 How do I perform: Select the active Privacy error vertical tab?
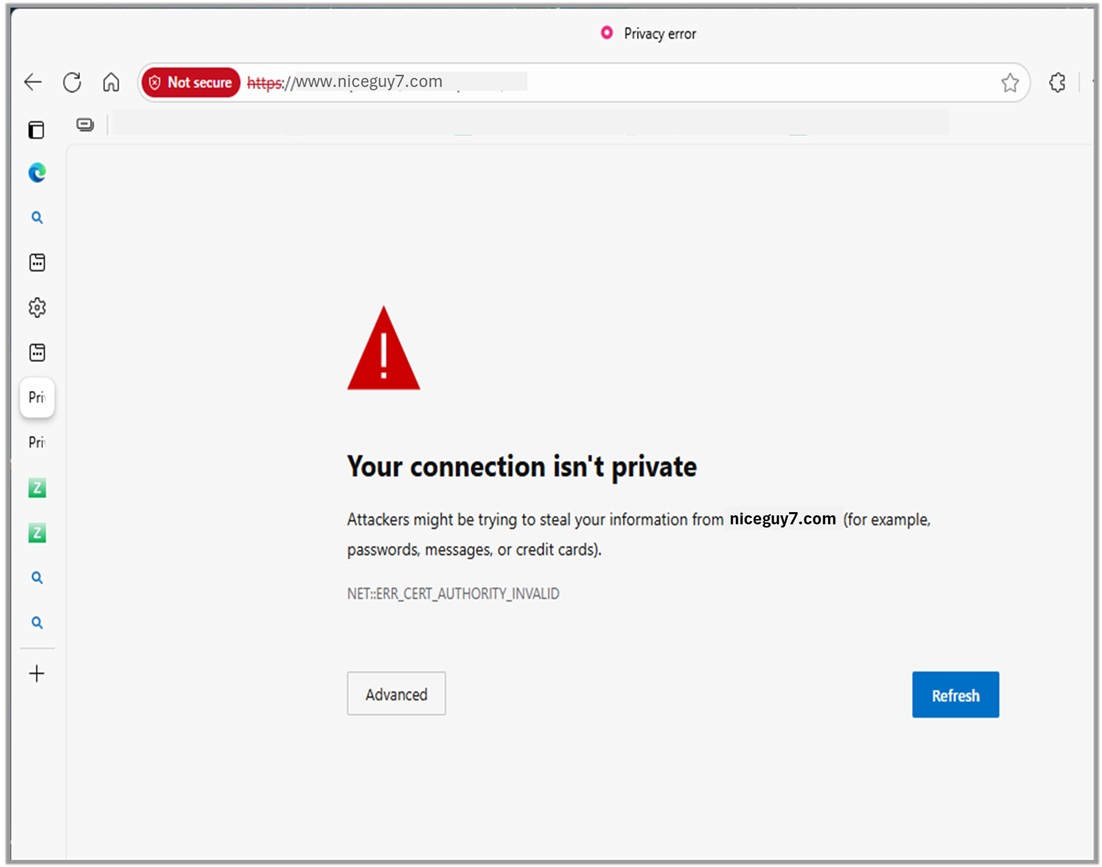pos(37,397)
